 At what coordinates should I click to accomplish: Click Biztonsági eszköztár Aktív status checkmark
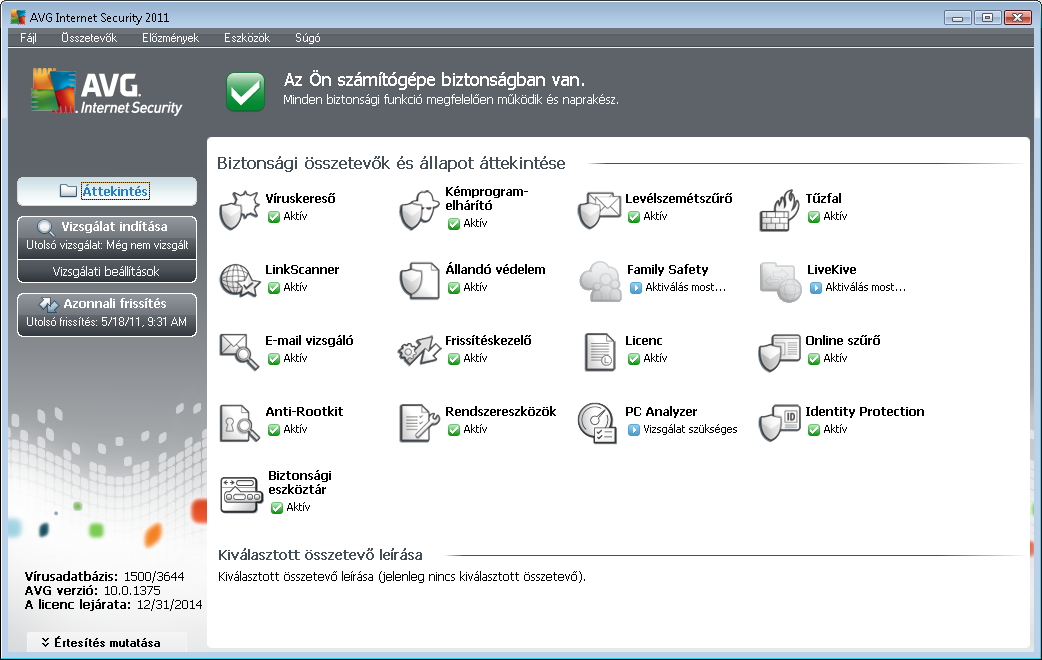277,508
